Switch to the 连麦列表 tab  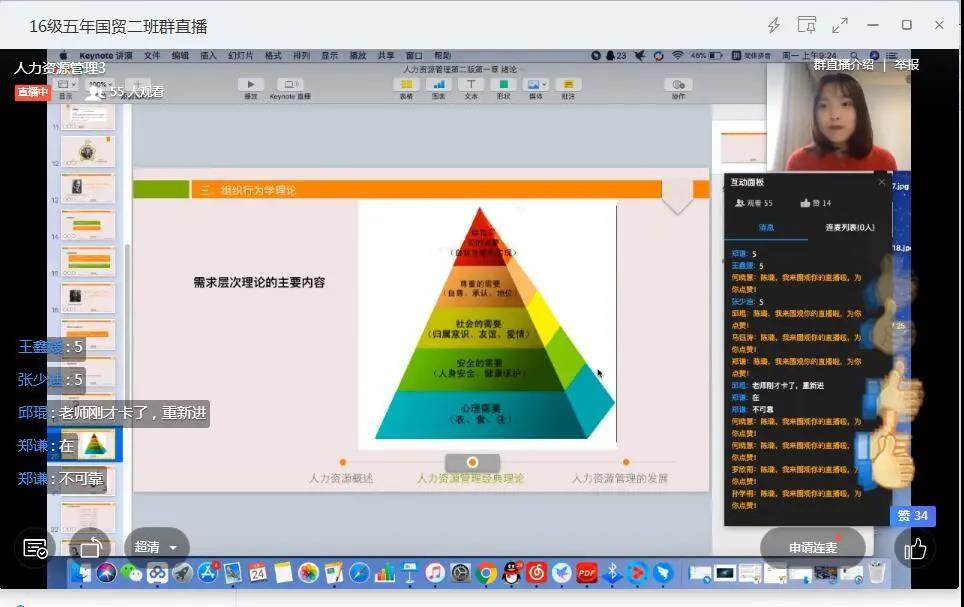coord(849,228)
